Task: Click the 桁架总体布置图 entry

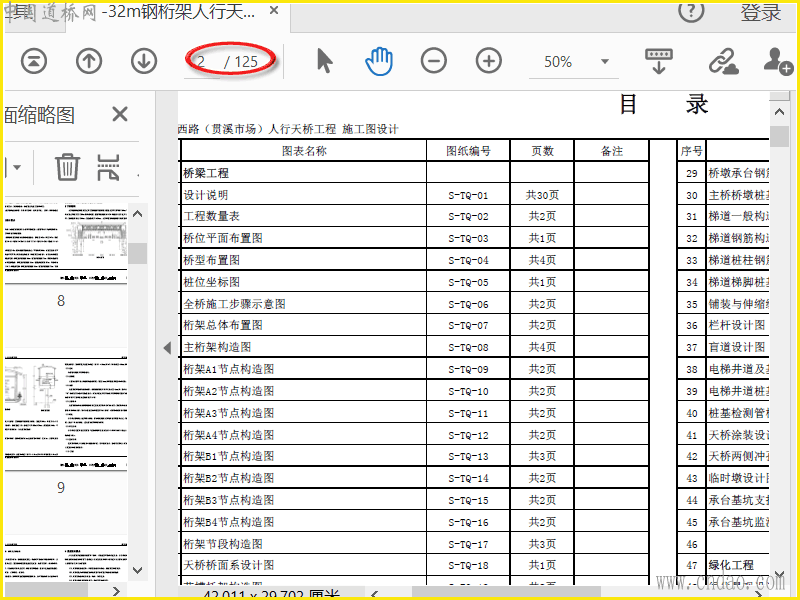Action: click(x=223, y=325)
